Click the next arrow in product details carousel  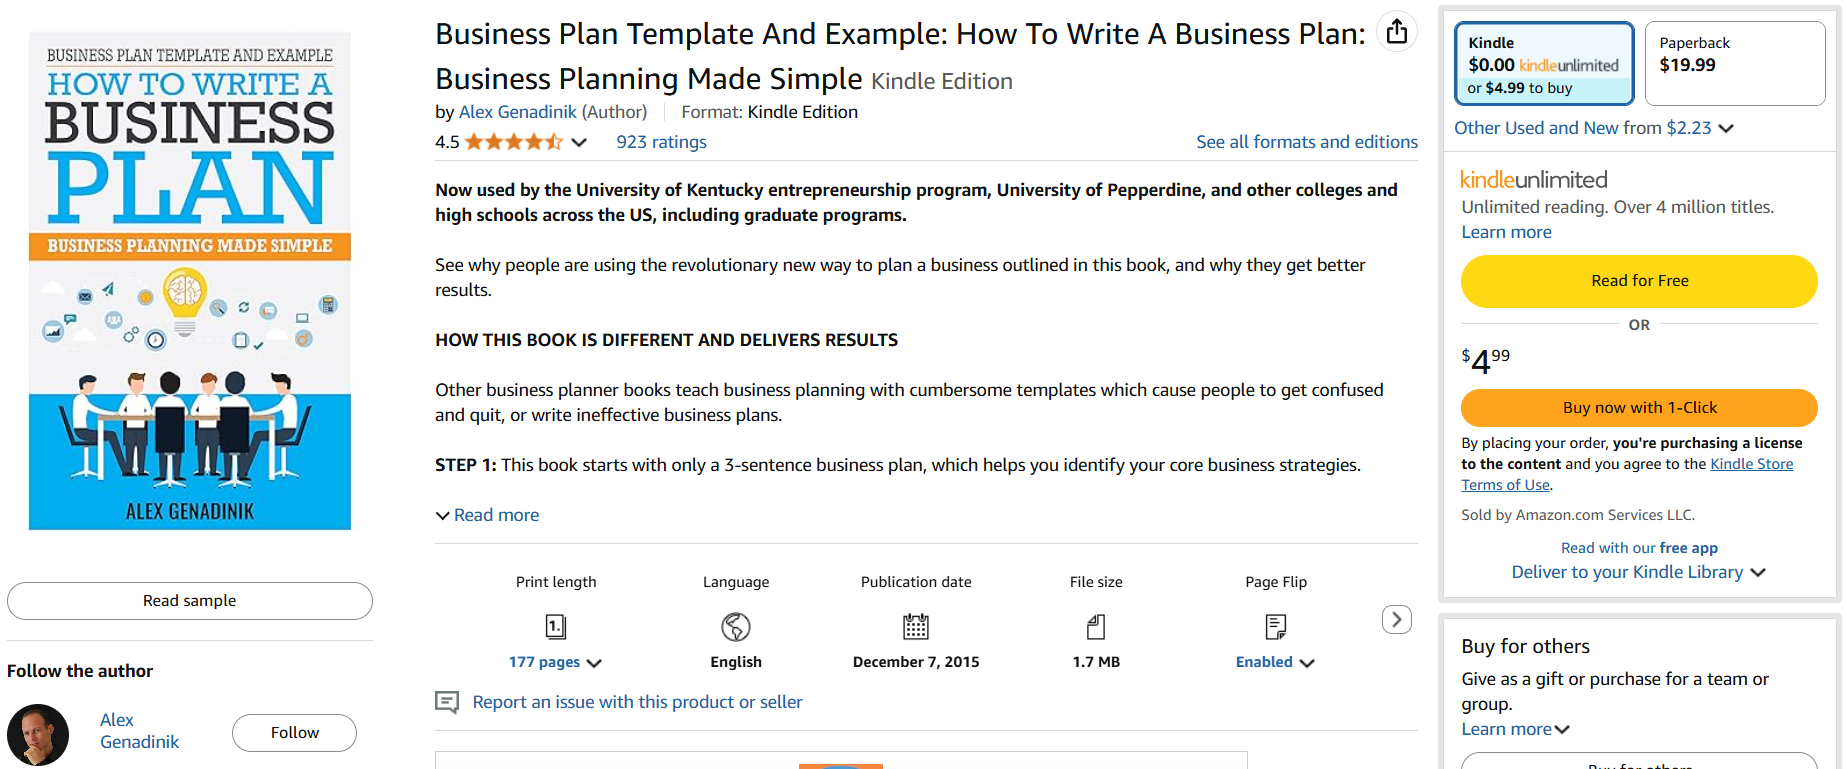[1397, 619]
